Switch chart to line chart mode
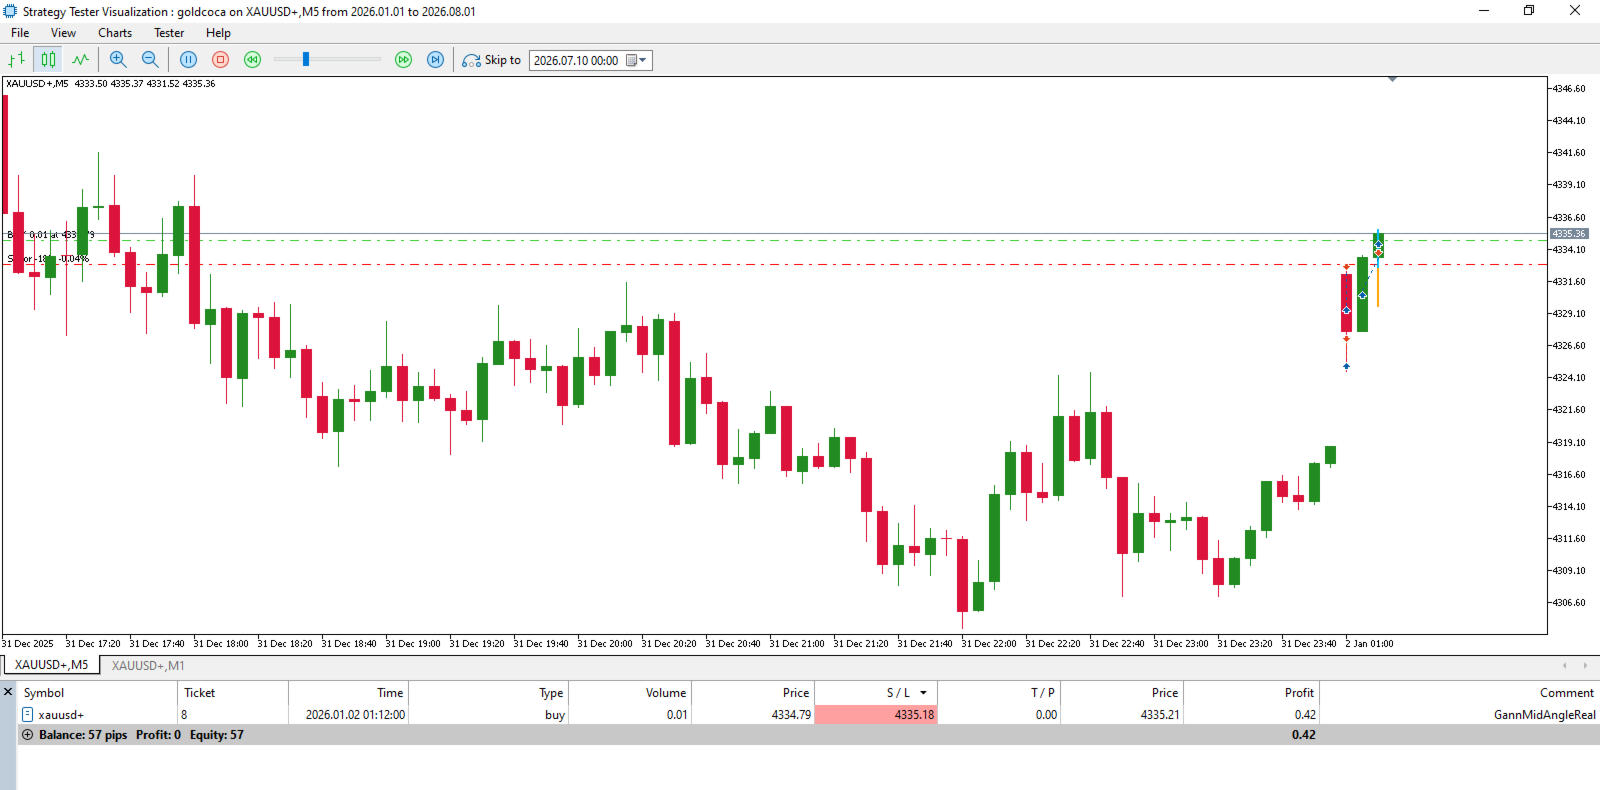 80,60
